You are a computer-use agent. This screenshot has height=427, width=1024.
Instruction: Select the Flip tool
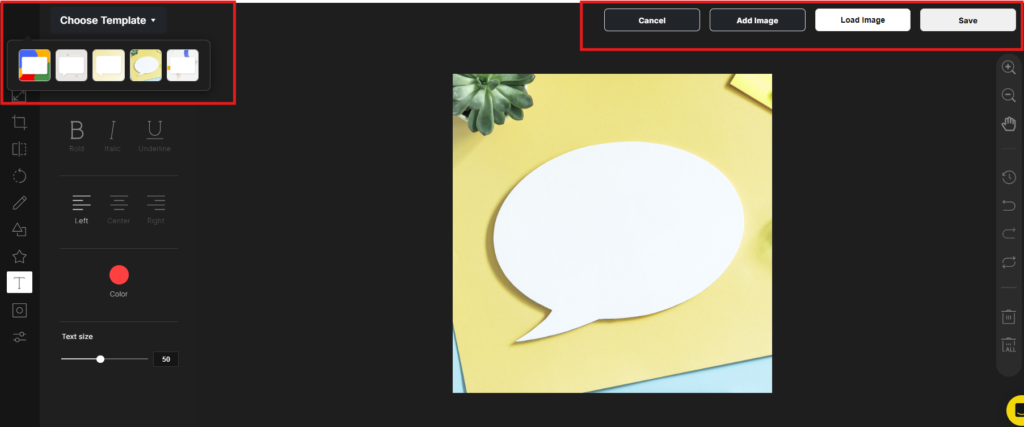click(19, 149)
